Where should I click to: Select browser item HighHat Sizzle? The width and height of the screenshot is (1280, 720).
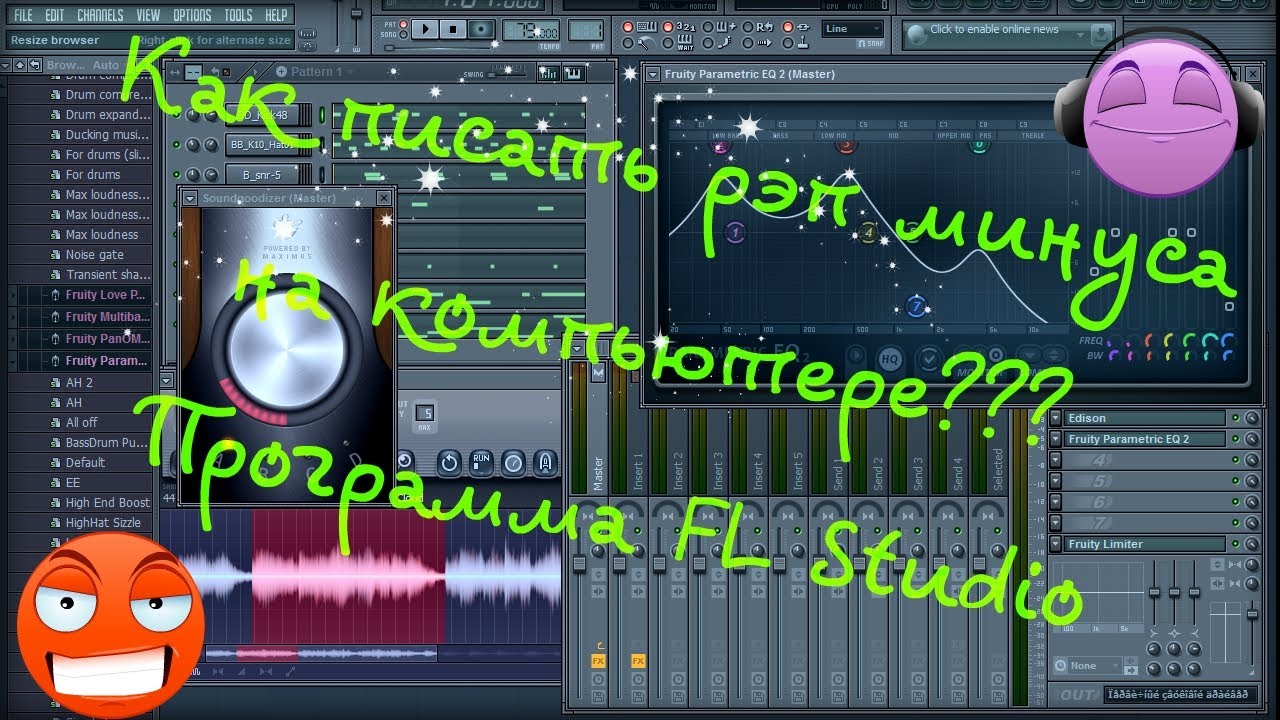click(103, 523)
